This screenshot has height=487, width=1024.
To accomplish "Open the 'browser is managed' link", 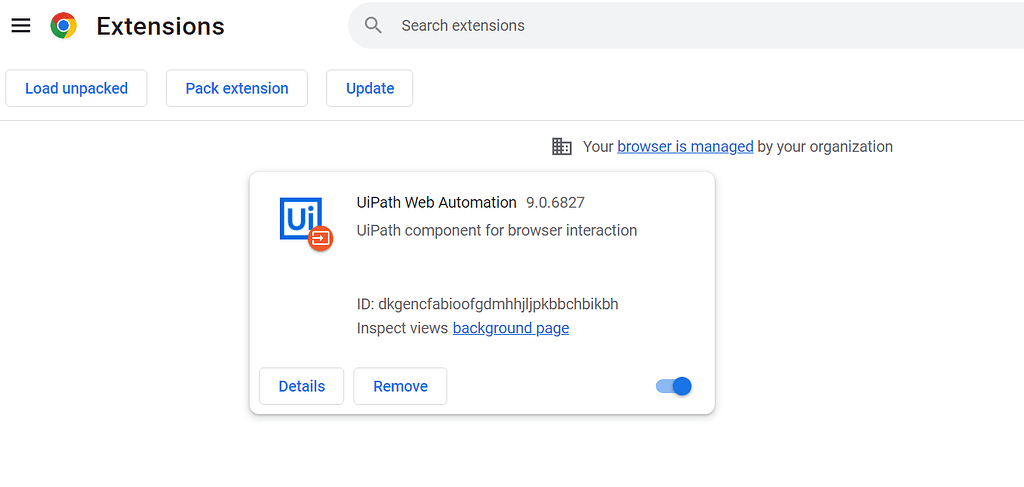I will point(685,146).
